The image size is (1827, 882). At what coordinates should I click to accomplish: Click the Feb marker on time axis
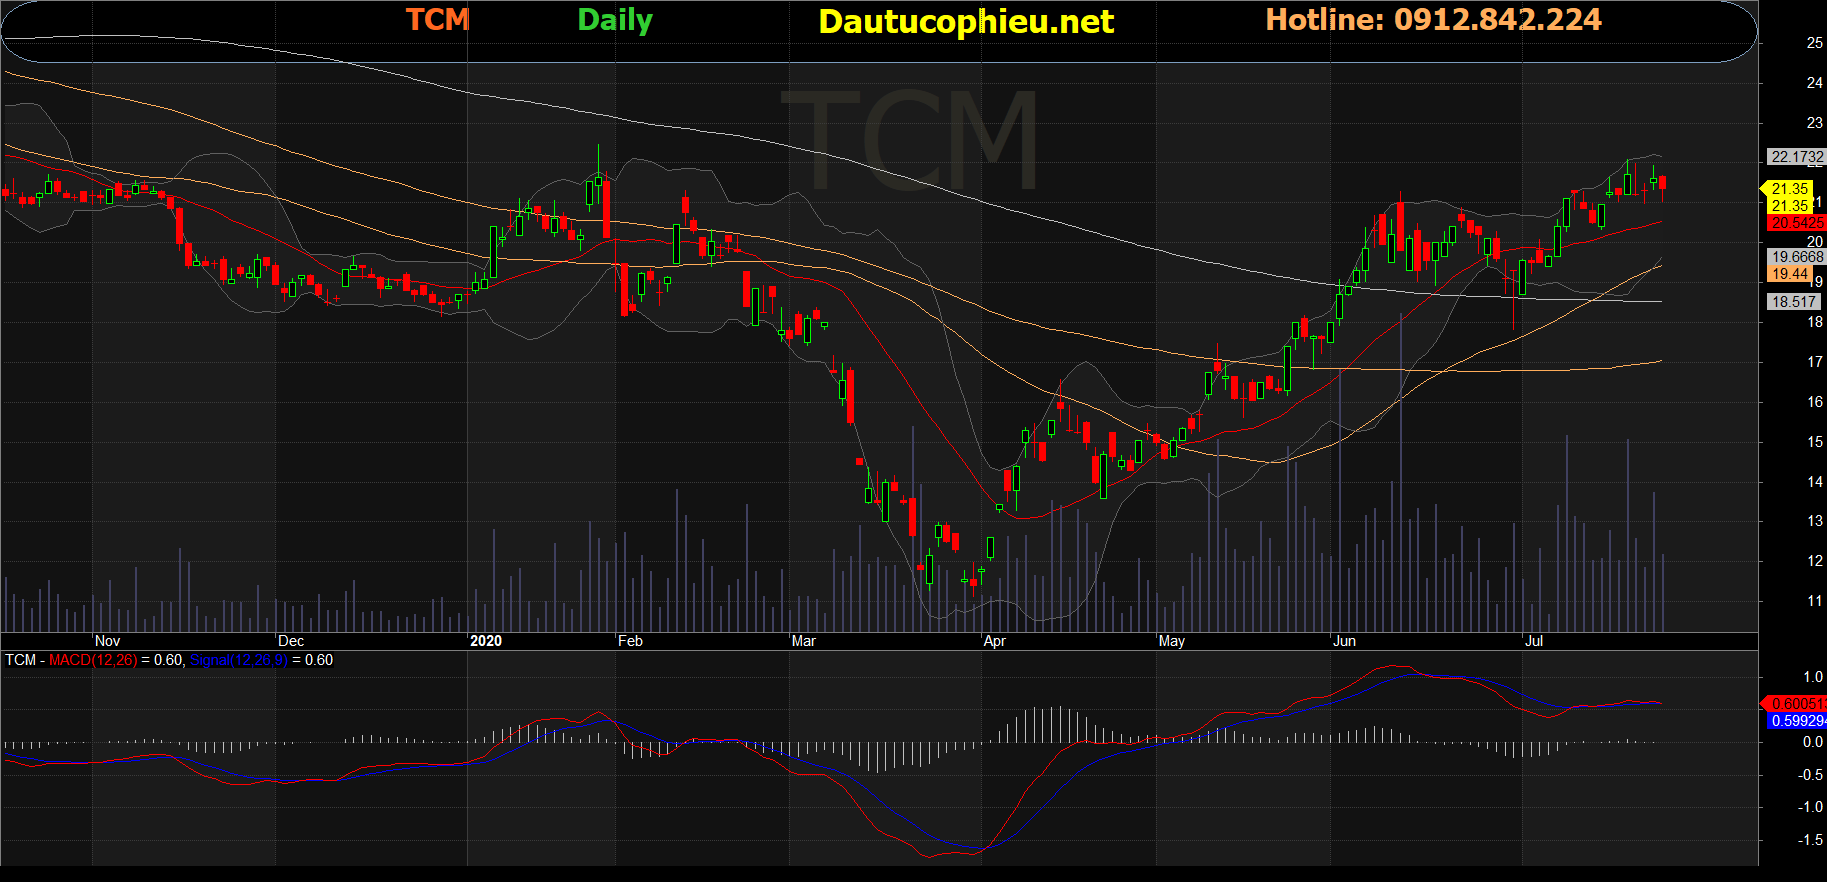click(630, 641)
